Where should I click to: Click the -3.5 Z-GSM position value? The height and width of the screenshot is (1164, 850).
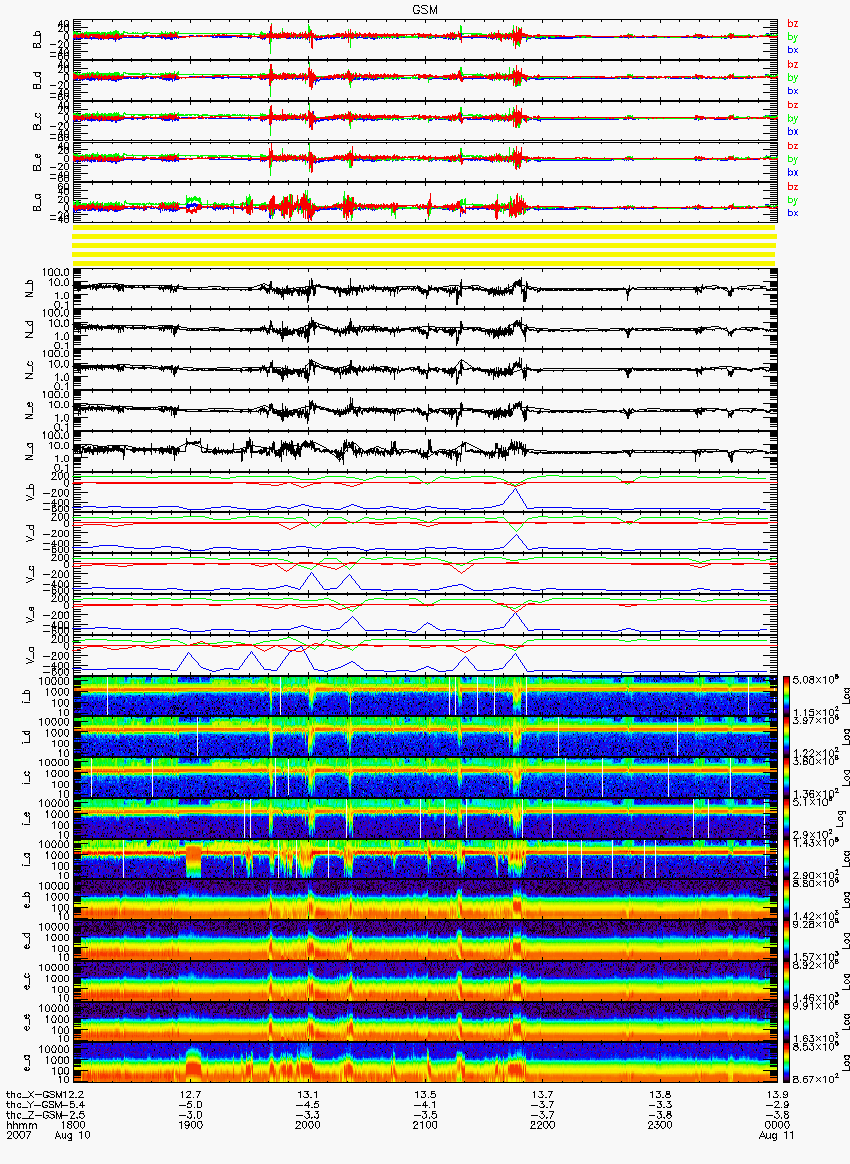(425, 1115)
